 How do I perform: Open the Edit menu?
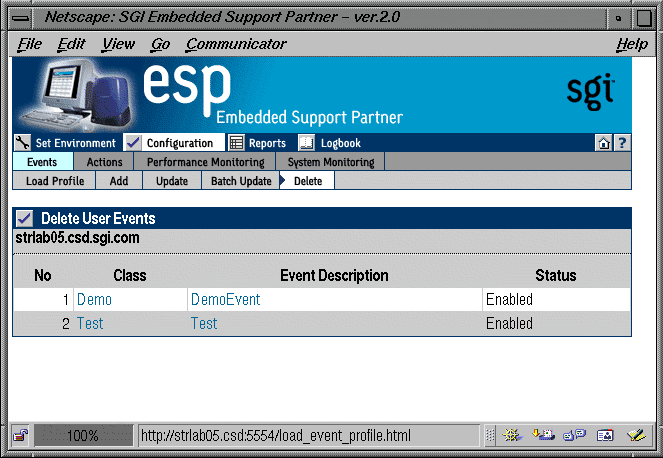[x=71, y=44]
